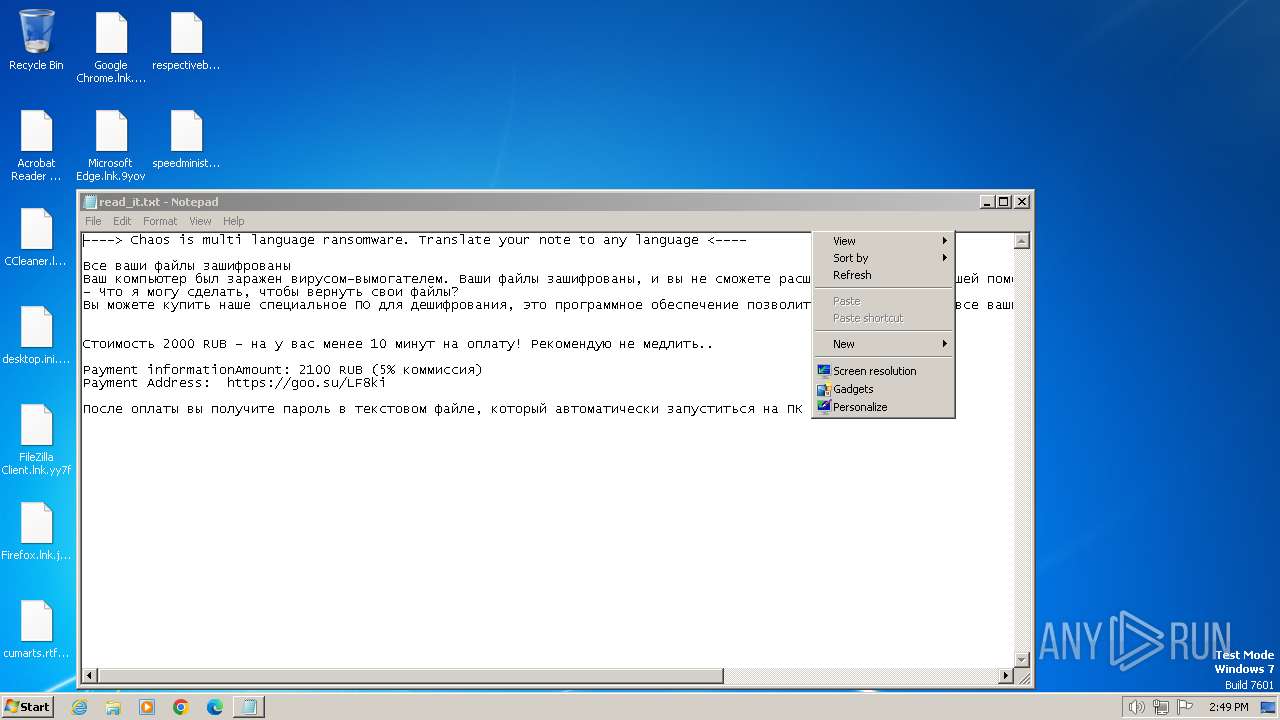Click the https://goo.su/LF8ki payment address text
Image resolution: width=1280 pixels, height=720 pixels.
click(x=306, y=383)
